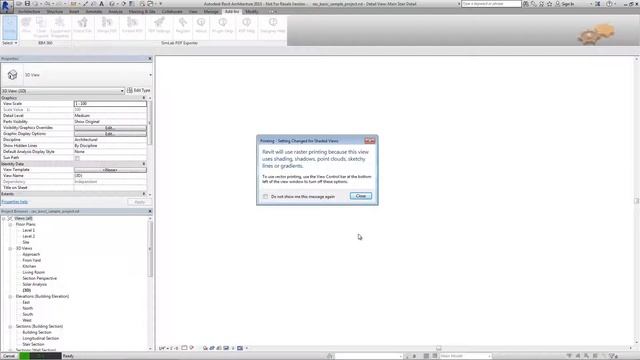The width and height of the screenshot is (640, 360).
Task: Collapse the Floor Plans tree node
Action: click(10, 224)
